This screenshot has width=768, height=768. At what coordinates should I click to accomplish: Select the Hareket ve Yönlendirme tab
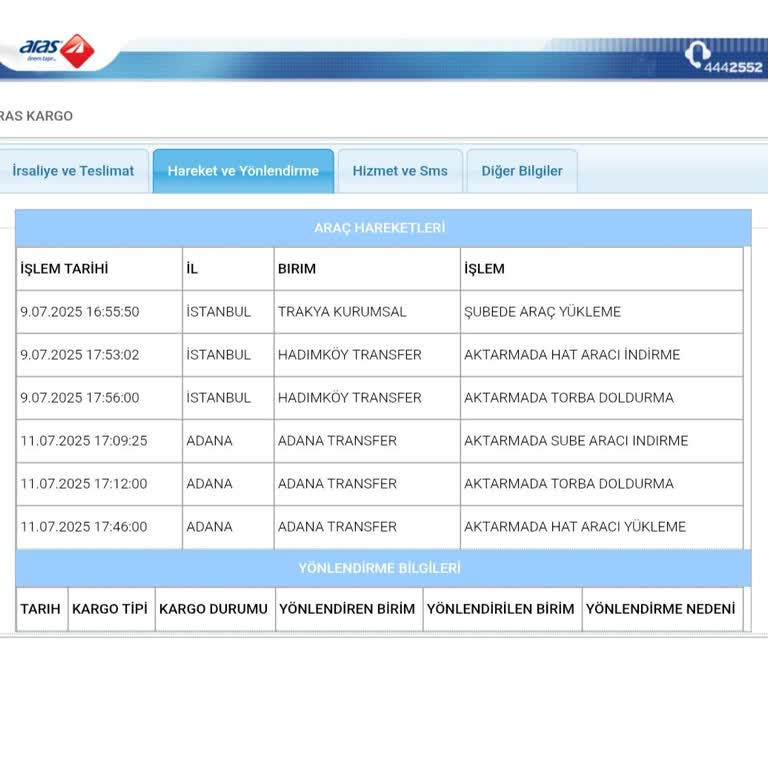[243, 171]
